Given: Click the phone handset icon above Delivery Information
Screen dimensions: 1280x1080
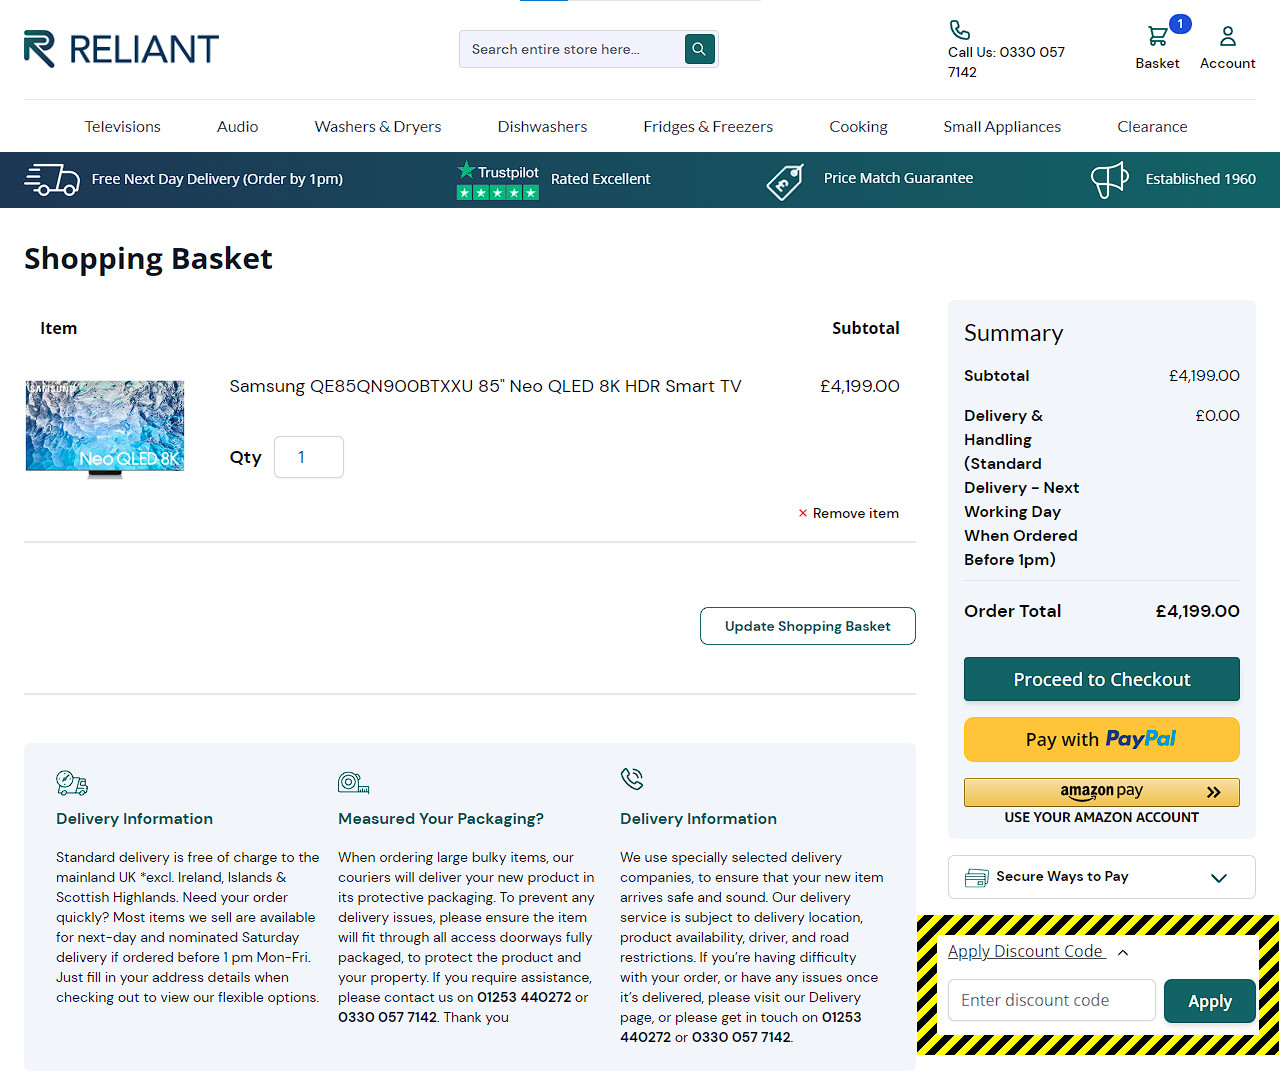Looking at the screenshot, I should 632,779.
